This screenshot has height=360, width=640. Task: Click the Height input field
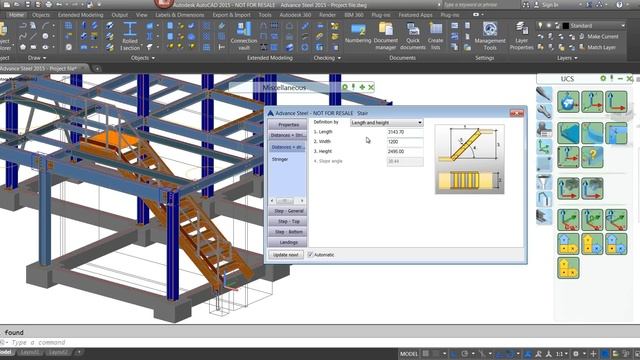tap(405, 151)
